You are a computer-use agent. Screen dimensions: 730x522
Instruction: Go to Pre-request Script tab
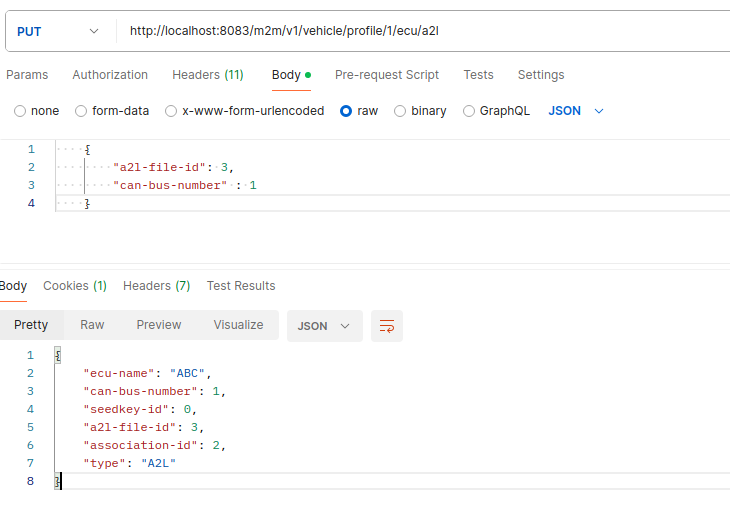(x=386, y=75)
